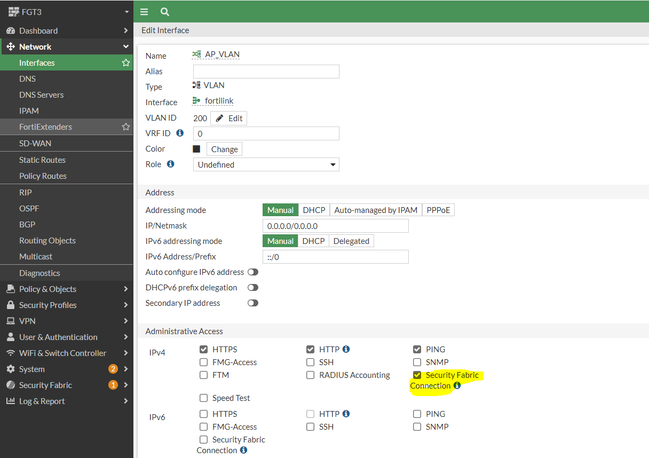Screen dimensions: 649x458
Task: Expand User & Authentication menu
Action: click(x=126, y=337)
